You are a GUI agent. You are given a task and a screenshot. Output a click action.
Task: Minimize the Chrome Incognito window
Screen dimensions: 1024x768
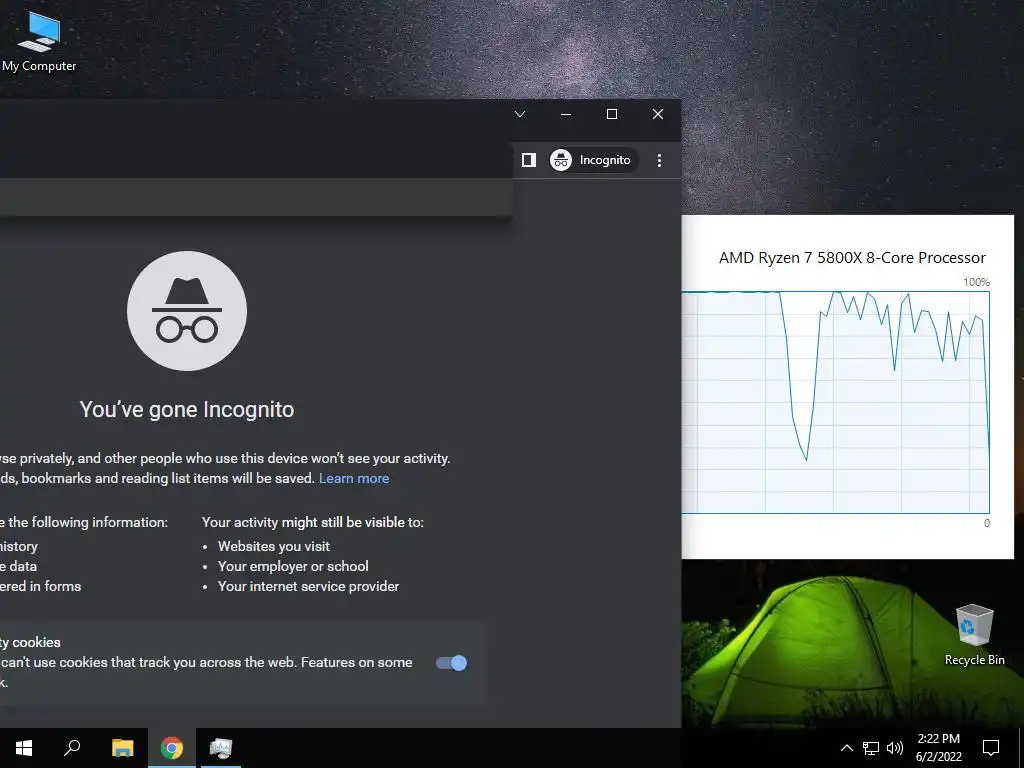pos(566,114)
